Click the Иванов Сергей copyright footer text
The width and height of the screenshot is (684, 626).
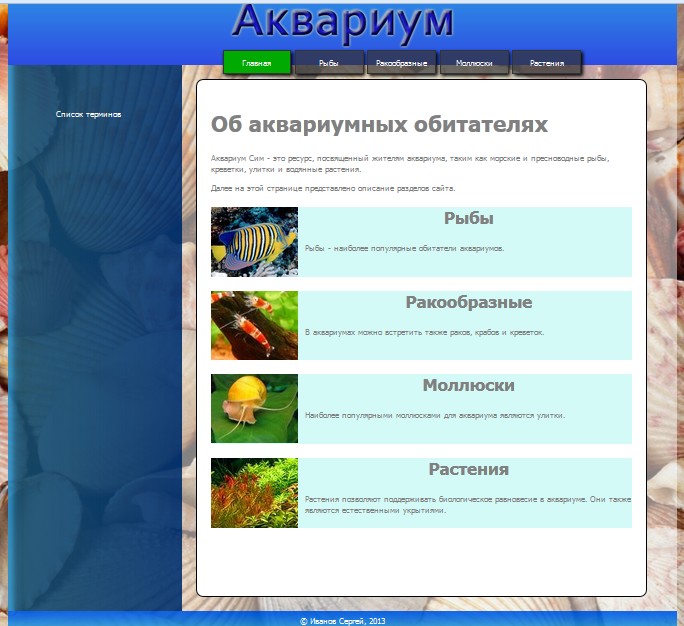click(342, 620)
